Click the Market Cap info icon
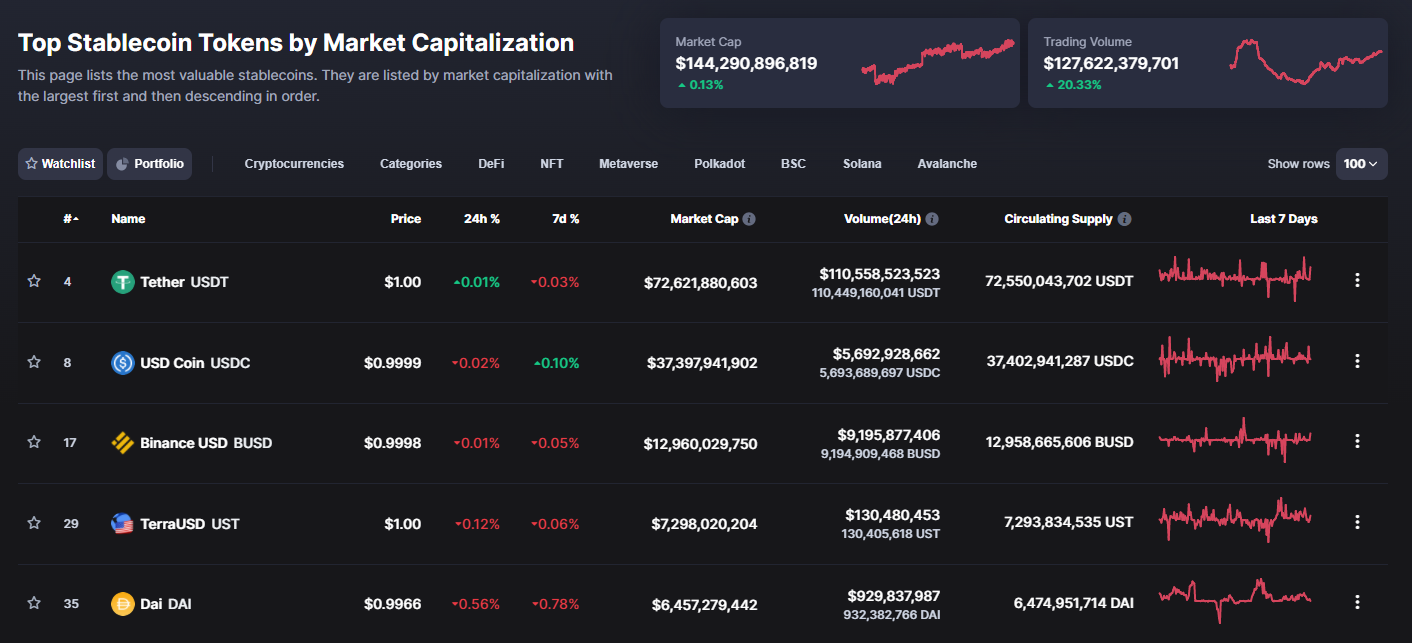This screenshot has width=1412, height=643. [x=749, y=219]
